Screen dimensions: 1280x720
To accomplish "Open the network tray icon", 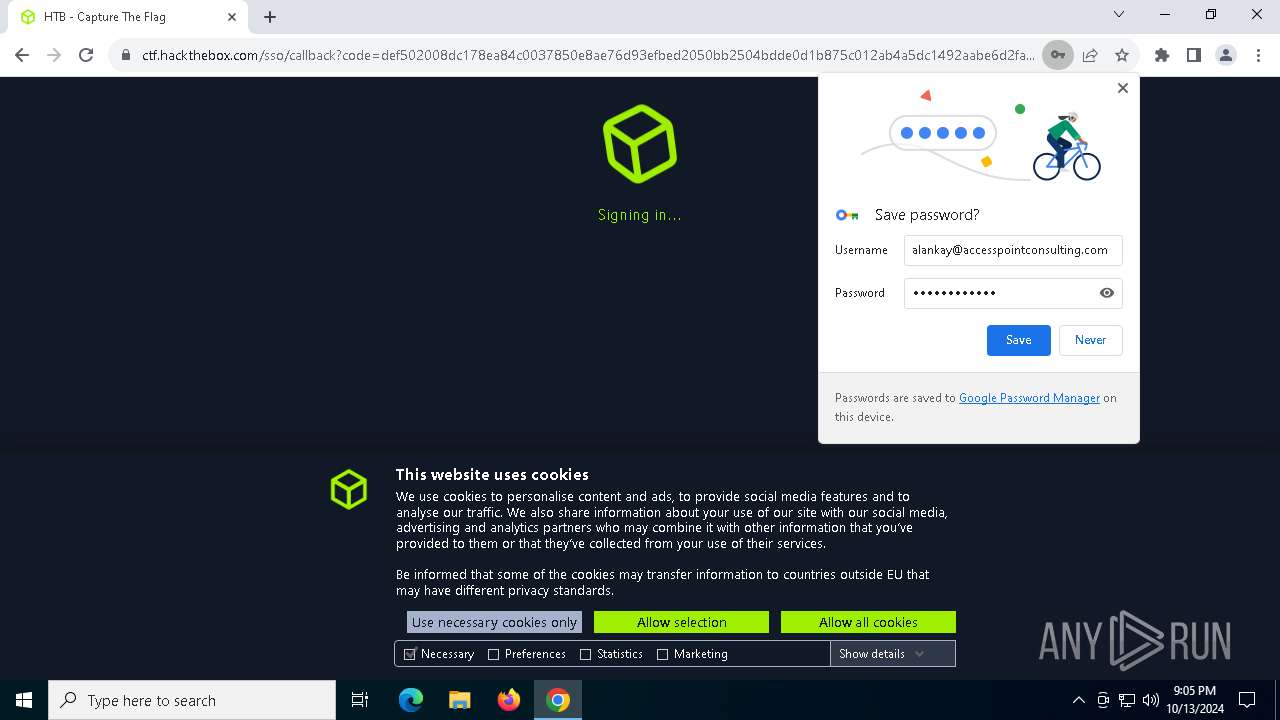I will coord(1127,700).
